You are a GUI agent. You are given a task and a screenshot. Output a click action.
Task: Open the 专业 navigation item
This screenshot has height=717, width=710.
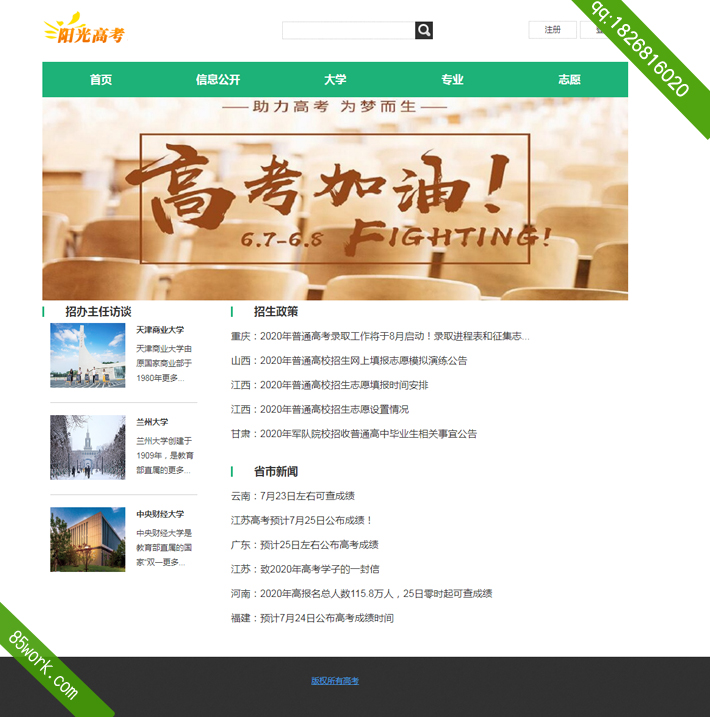tap(452, 80)
